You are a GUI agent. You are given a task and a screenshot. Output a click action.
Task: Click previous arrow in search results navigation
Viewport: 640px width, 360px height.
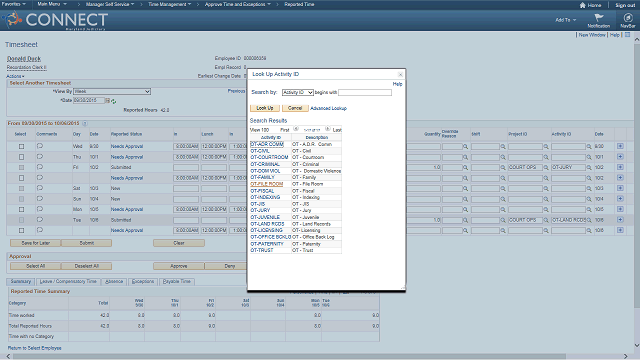pos(296,129)
